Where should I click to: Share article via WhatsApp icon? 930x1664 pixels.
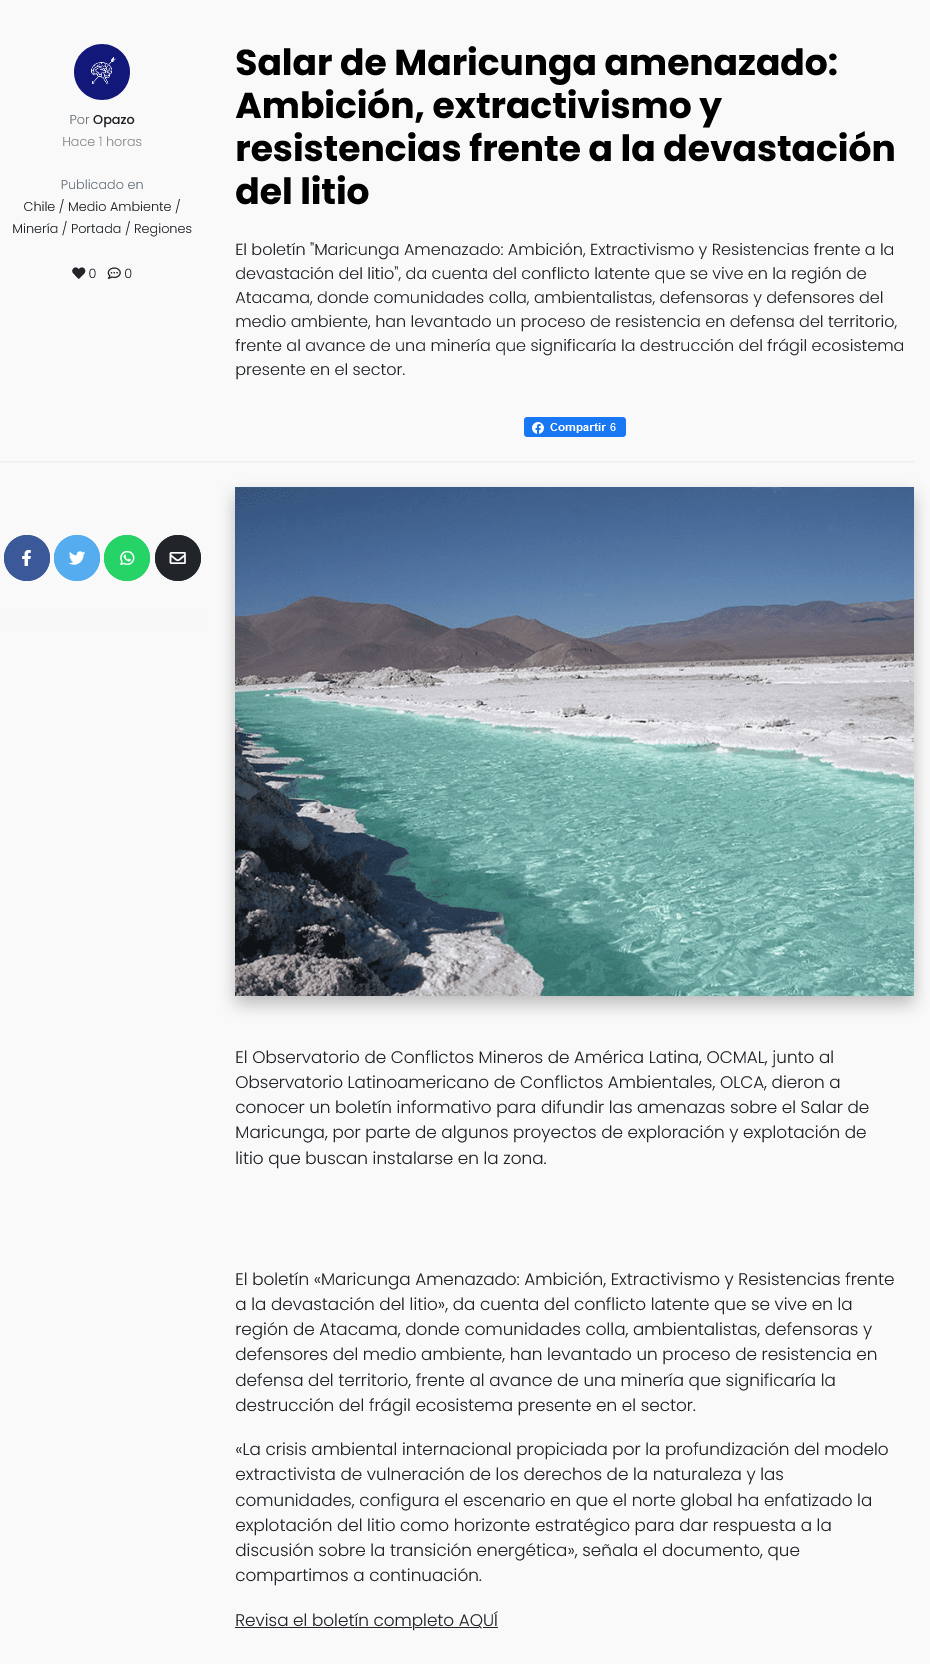(x=127, y=558)
